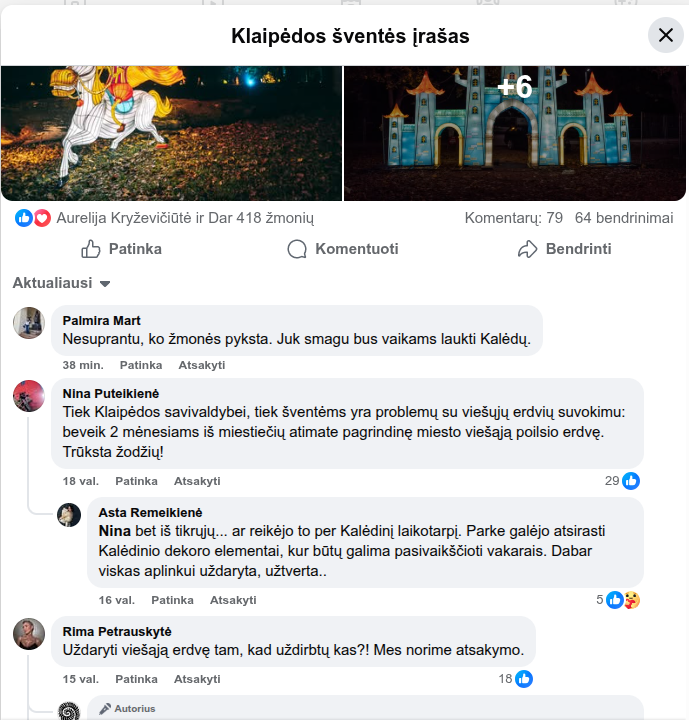Open the 64 bendrinimai shares list
The image size is (689, 720).
pos(624,218)
